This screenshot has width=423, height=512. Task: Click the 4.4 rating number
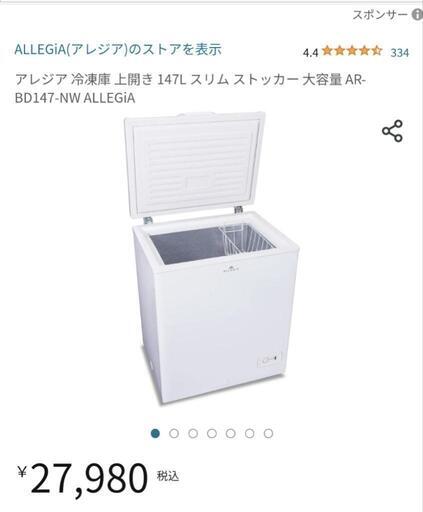[310, 52]
